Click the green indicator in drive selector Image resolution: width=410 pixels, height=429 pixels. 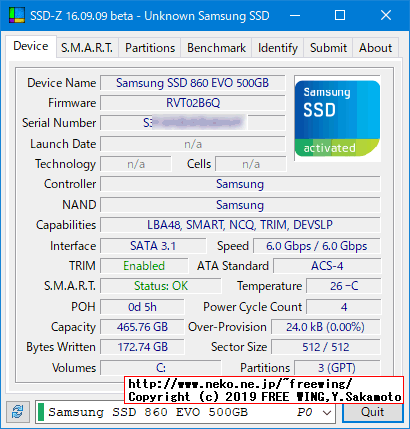point(41,412)
